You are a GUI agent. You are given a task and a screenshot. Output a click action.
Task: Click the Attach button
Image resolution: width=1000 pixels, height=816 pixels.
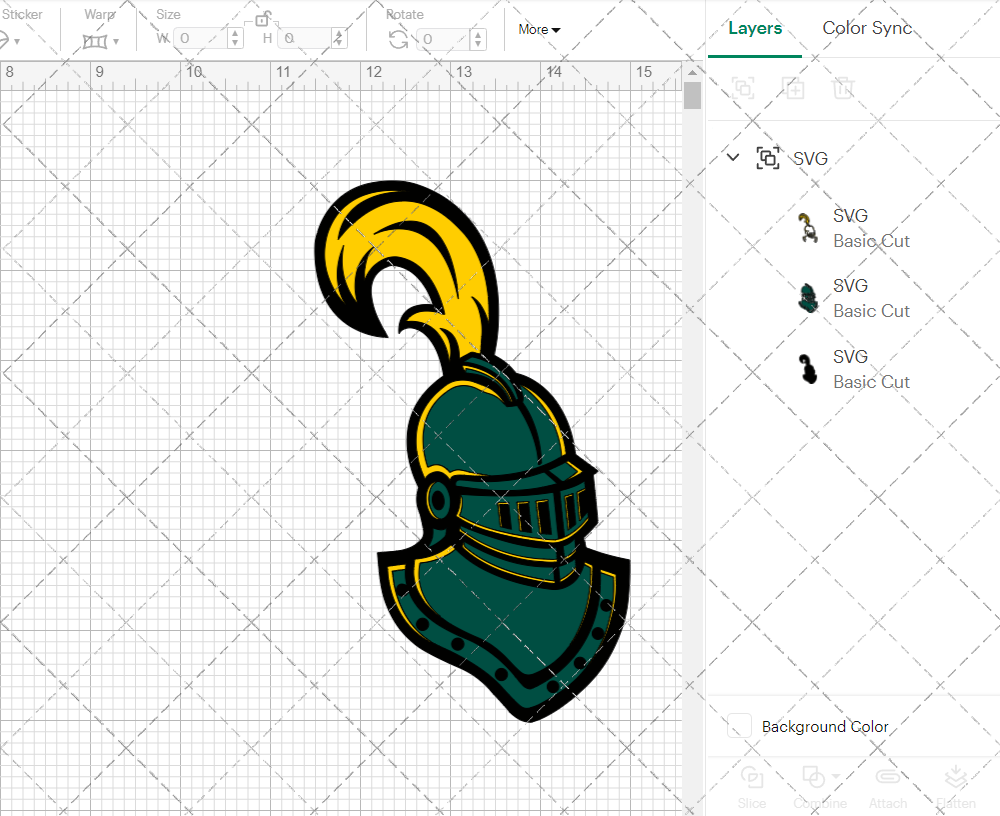888,787
